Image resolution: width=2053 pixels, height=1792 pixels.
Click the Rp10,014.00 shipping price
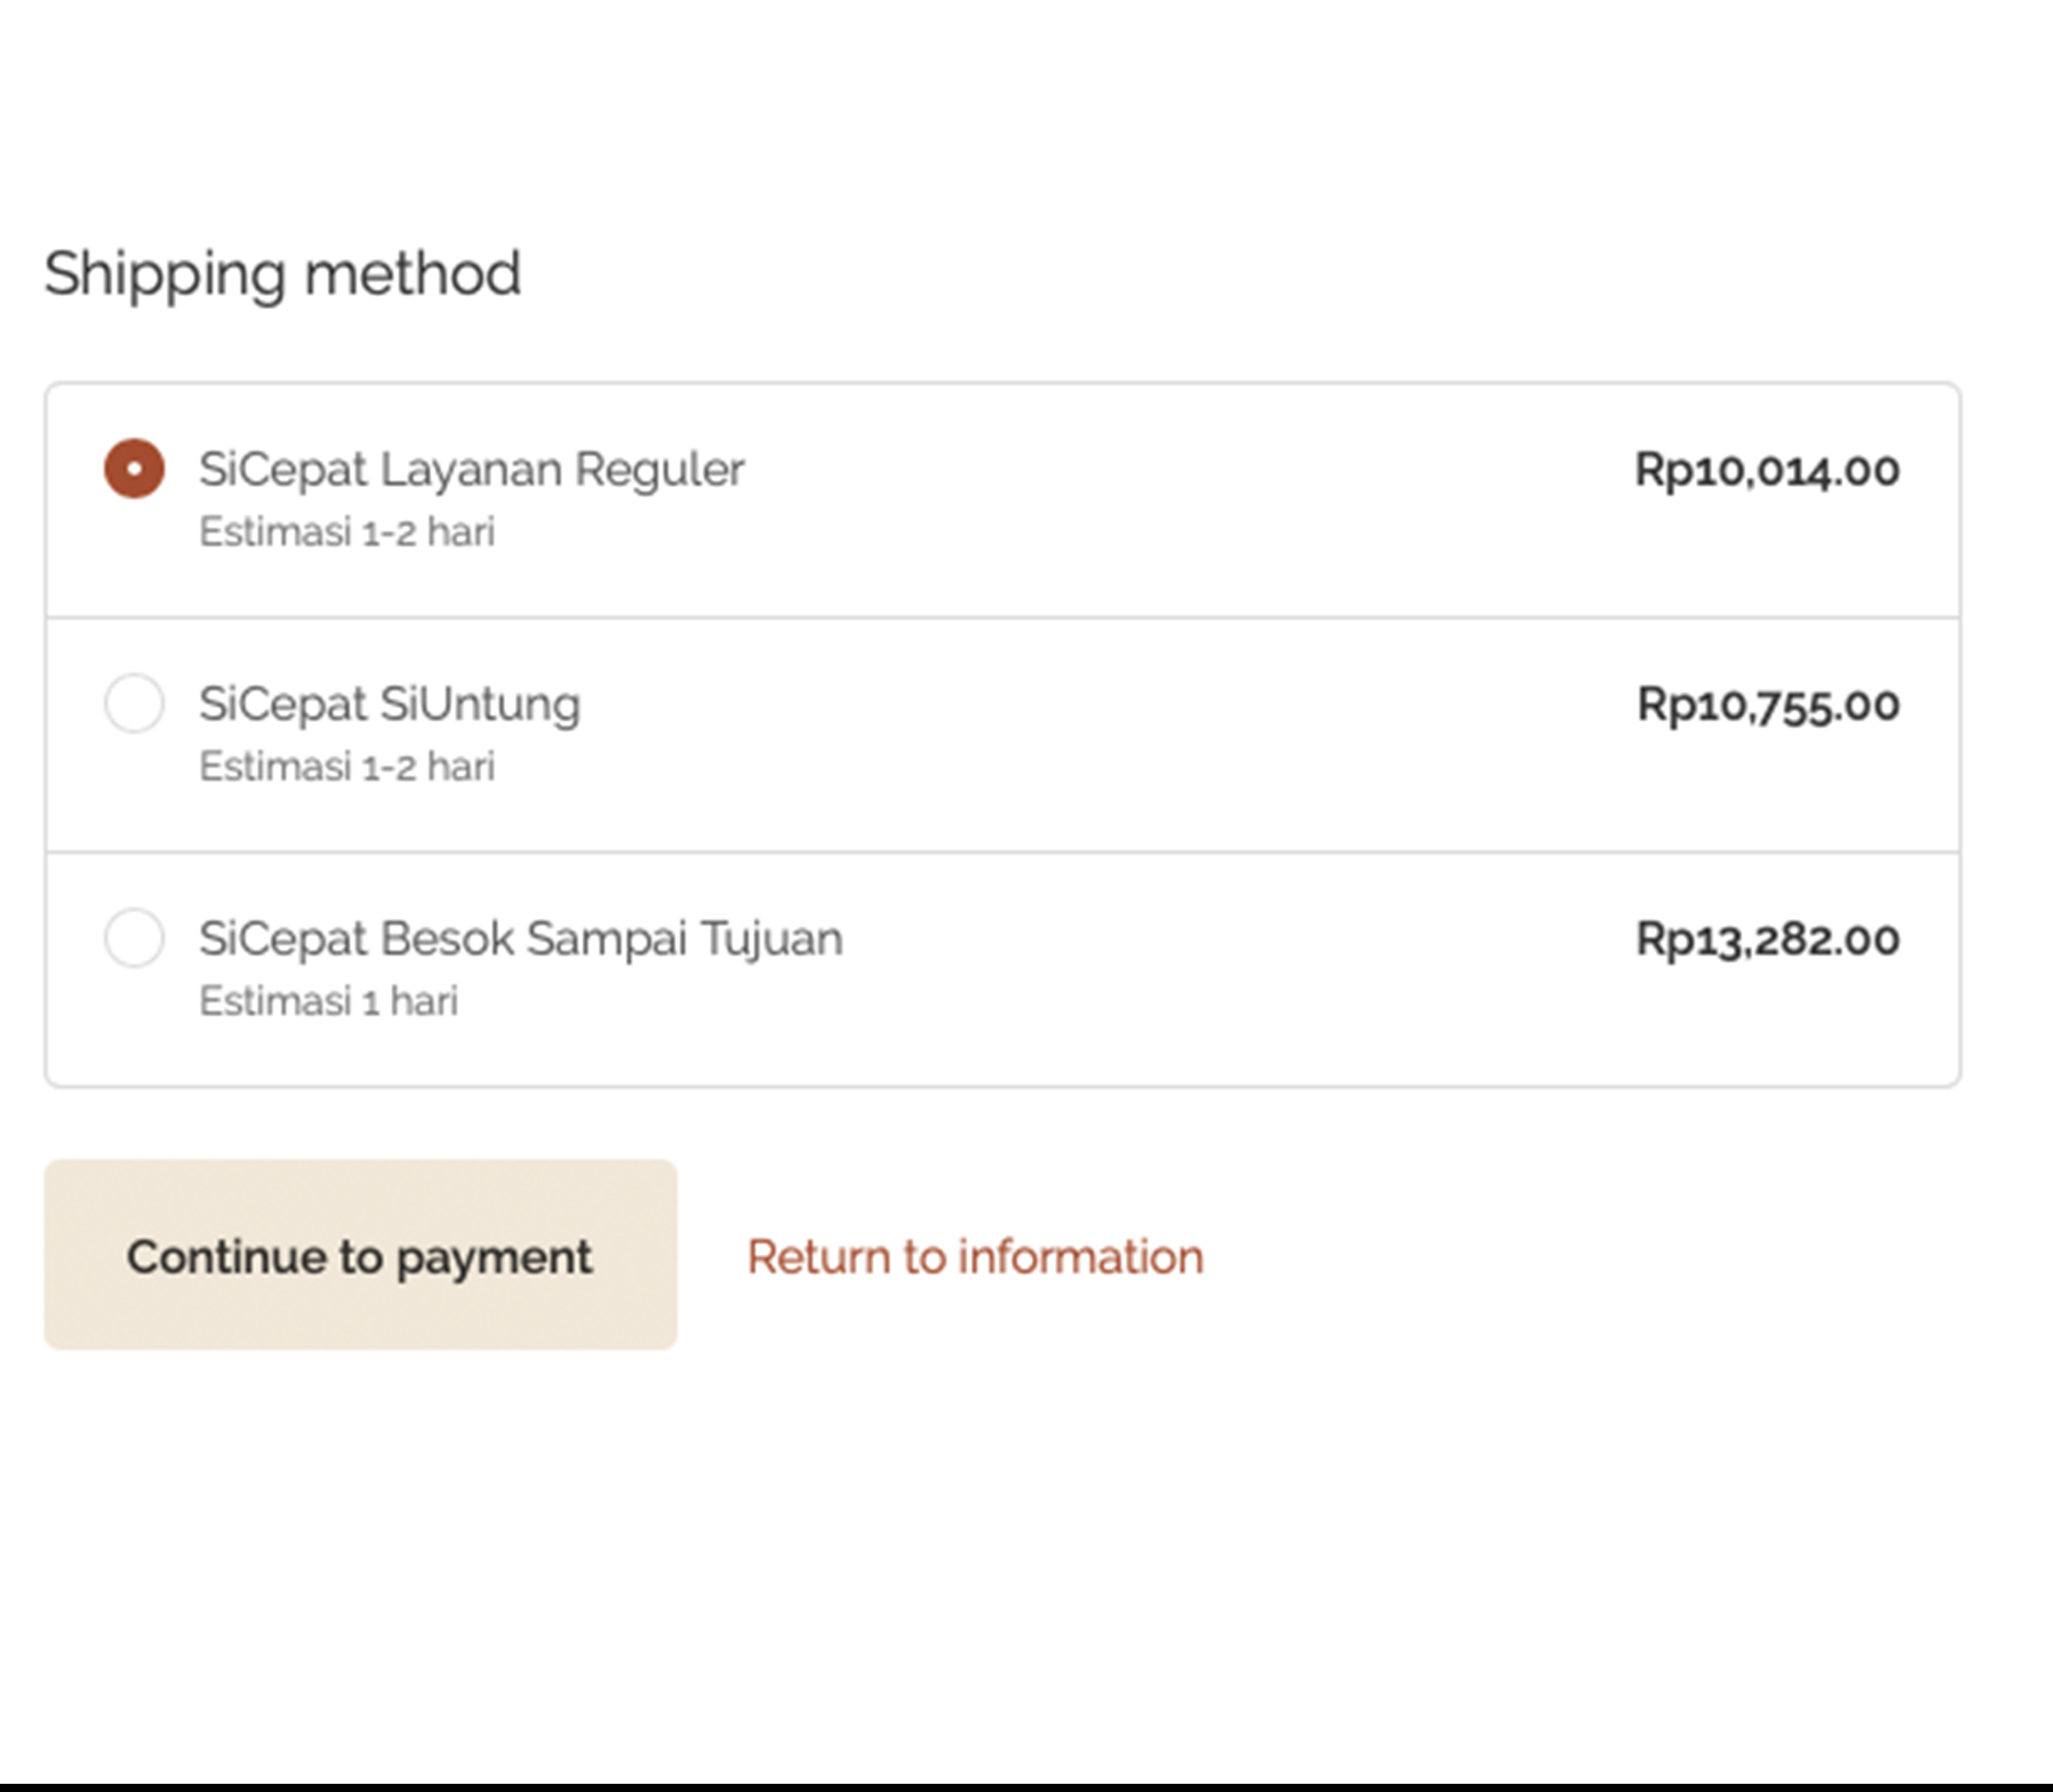tap(1767, 470)
